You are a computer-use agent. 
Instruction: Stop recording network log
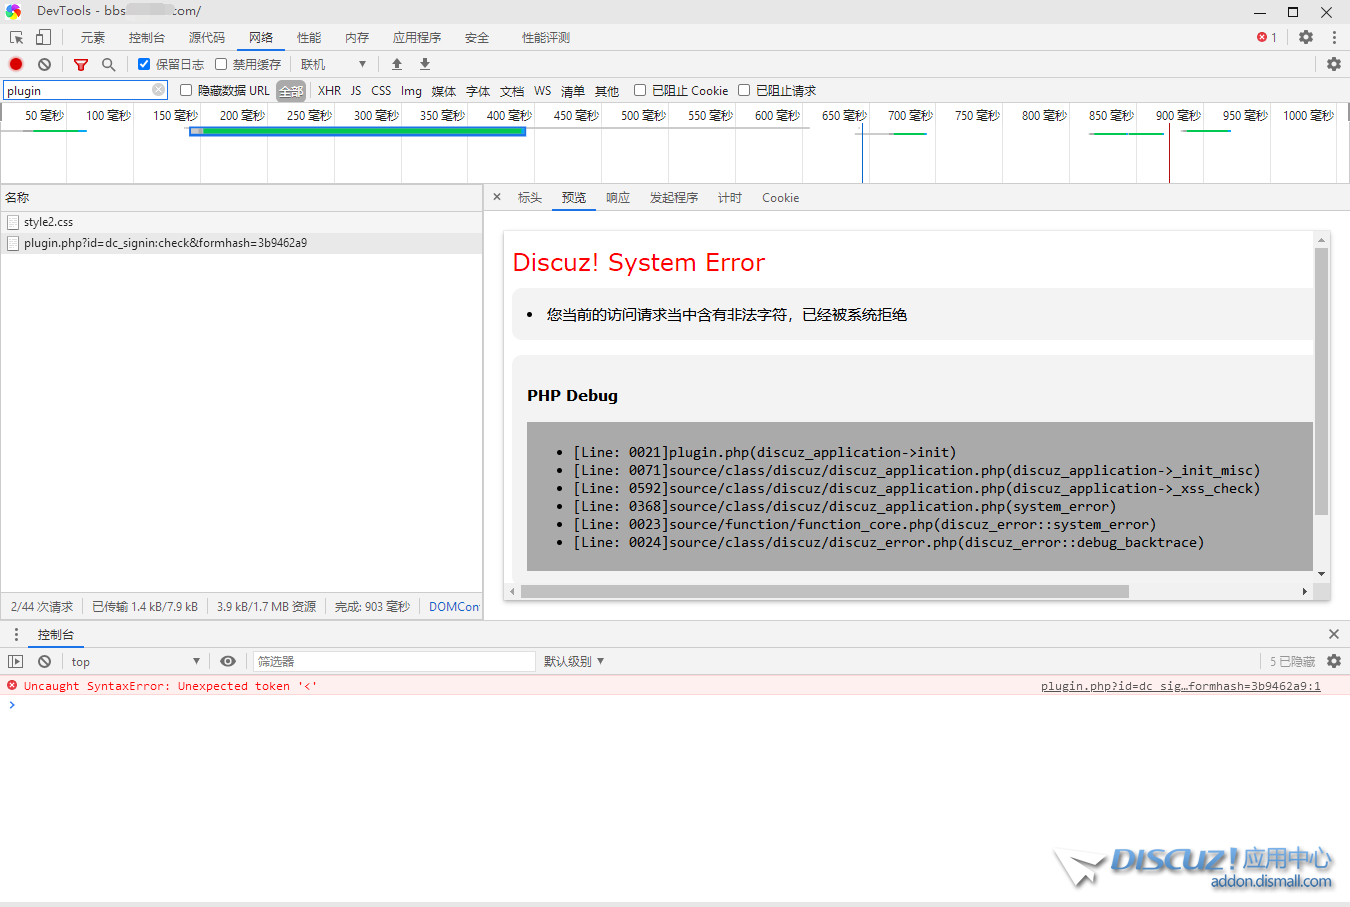click(16, 64)
